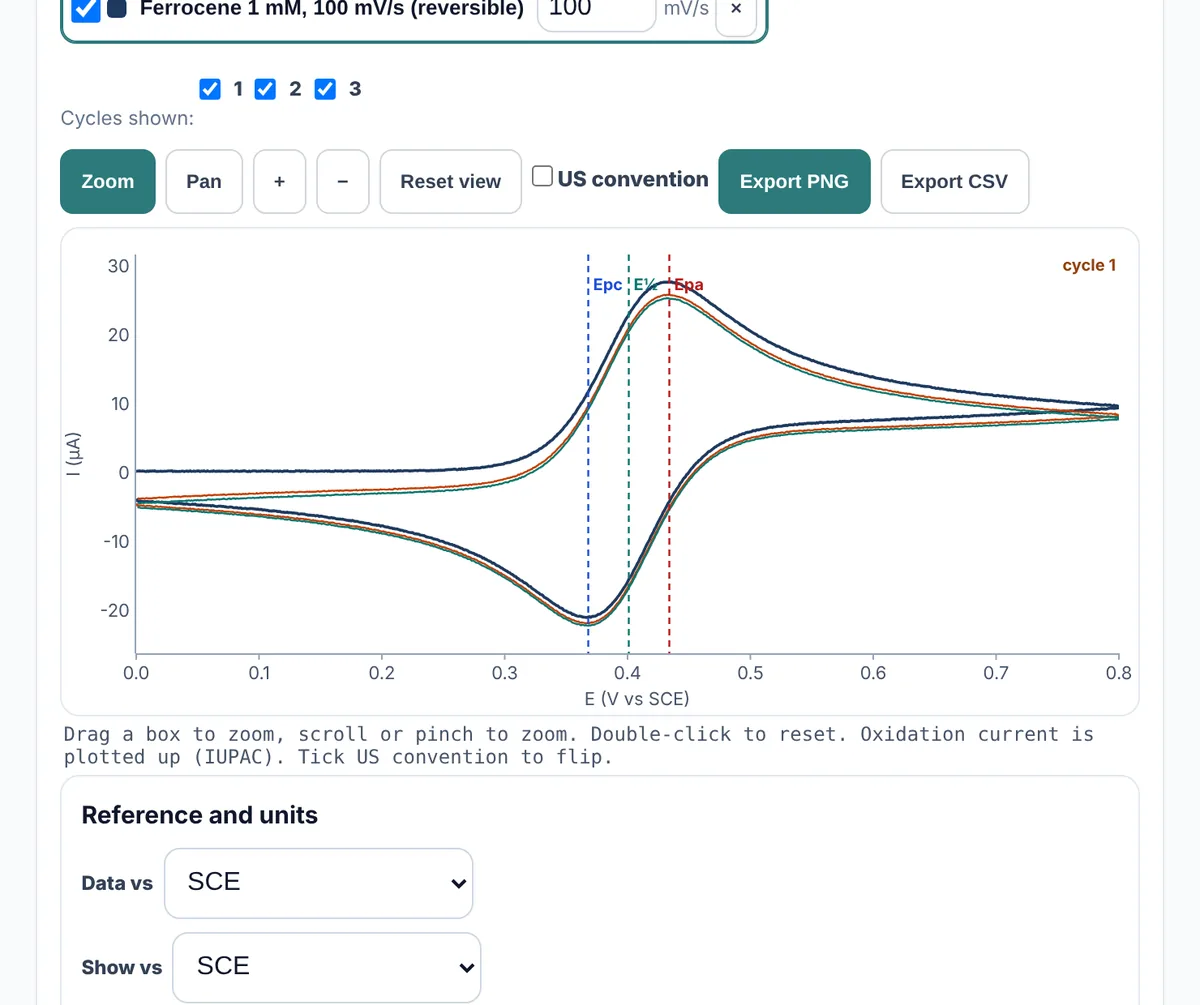Click the E (V vs SCE) axis title
Image resolution: width=1200 pixels, height=1005 pixels.
coord(637,698)
